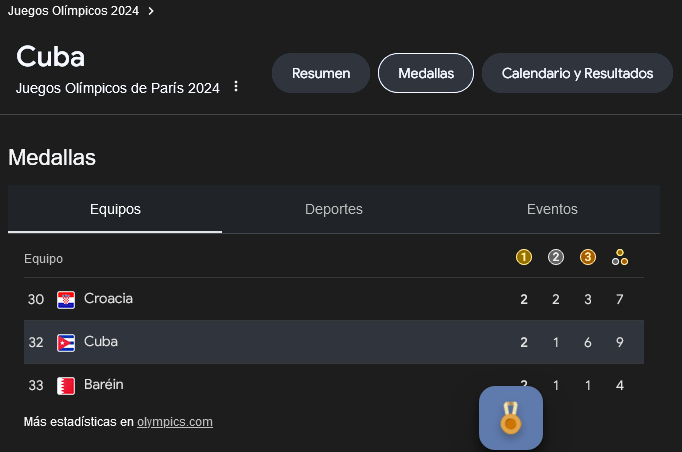The width and height of the screenshot is (682, 452).
Task: Open the three-dot options menu beside Paris 2024
Action: coord(236,86)
